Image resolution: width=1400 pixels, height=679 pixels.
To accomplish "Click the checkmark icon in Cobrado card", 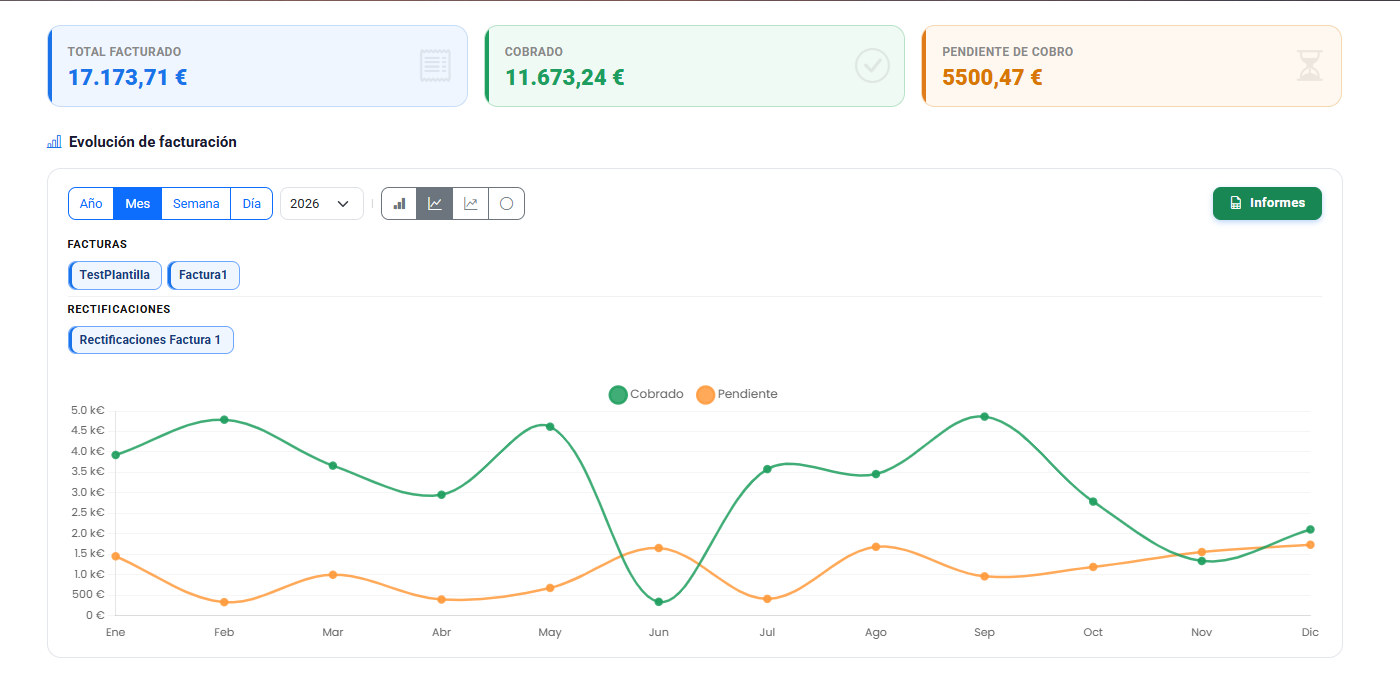I will [x=872, y=66].
